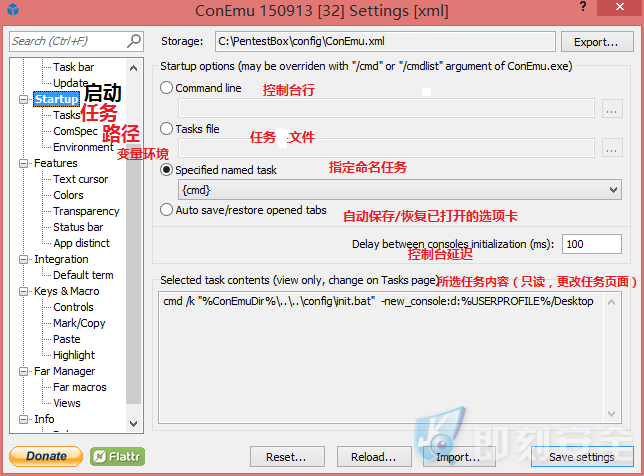Collapse the Info tree node
The width and height of the screenshot is (644, 476).
[23, 419]
